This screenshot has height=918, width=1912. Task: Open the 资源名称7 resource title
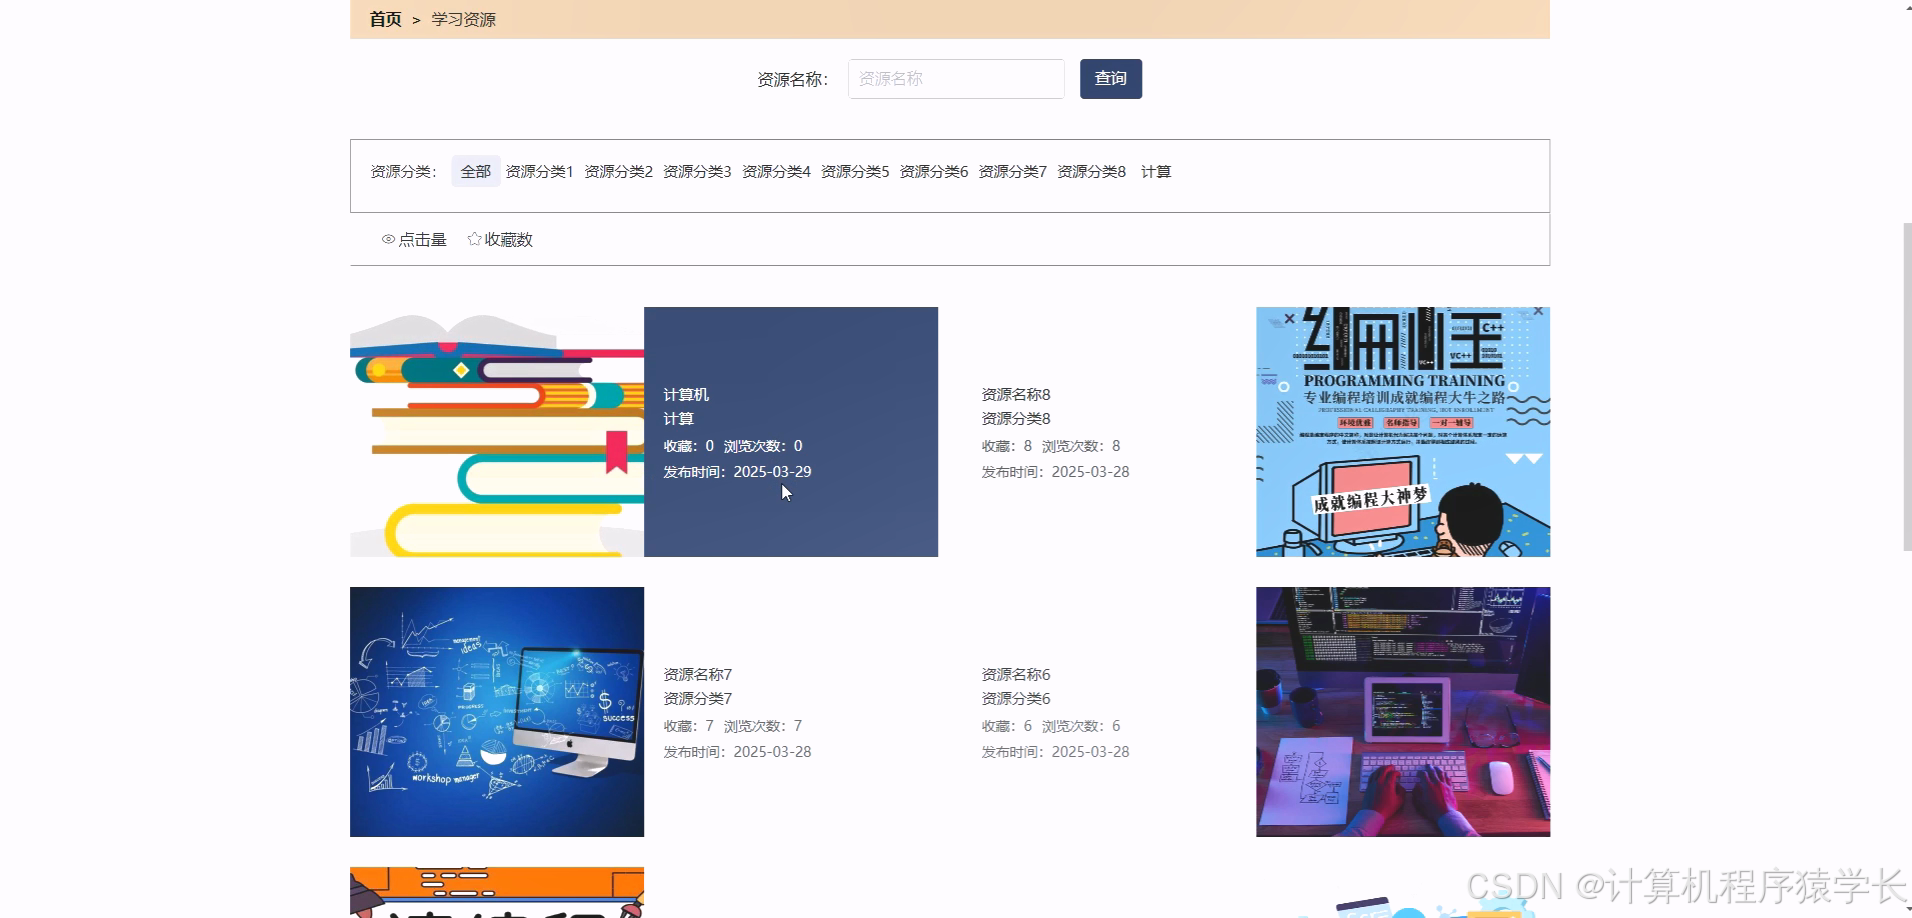pyautogui.click(x=698, y=674)
